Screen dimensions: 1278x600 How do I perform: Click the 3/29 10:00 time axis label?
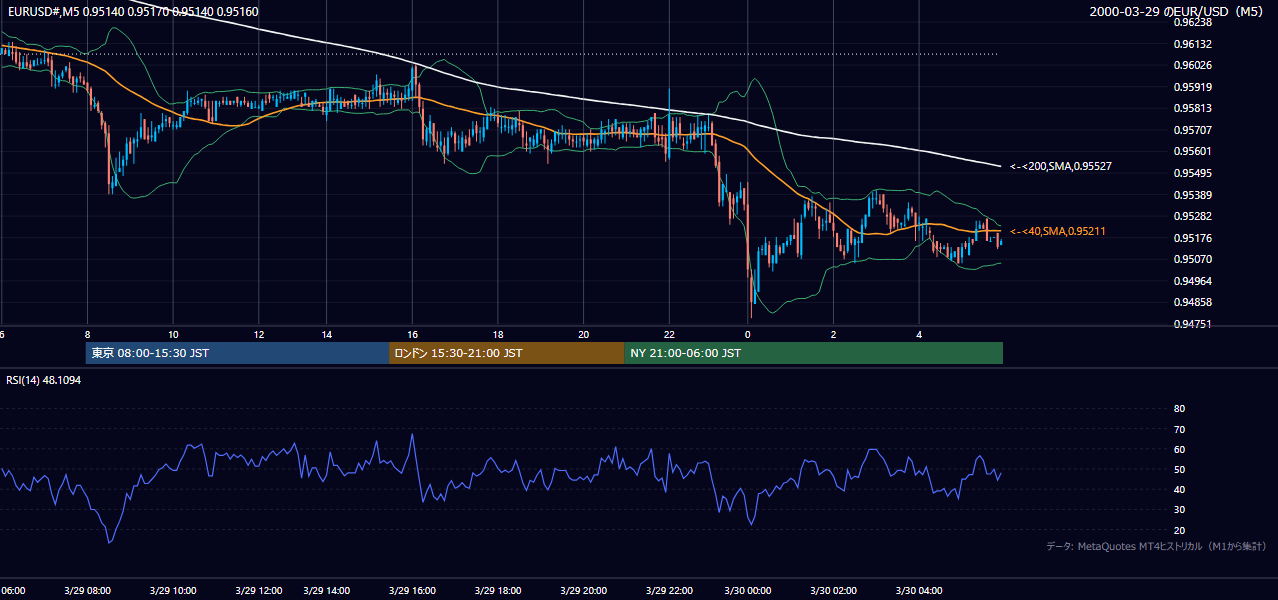173,591
